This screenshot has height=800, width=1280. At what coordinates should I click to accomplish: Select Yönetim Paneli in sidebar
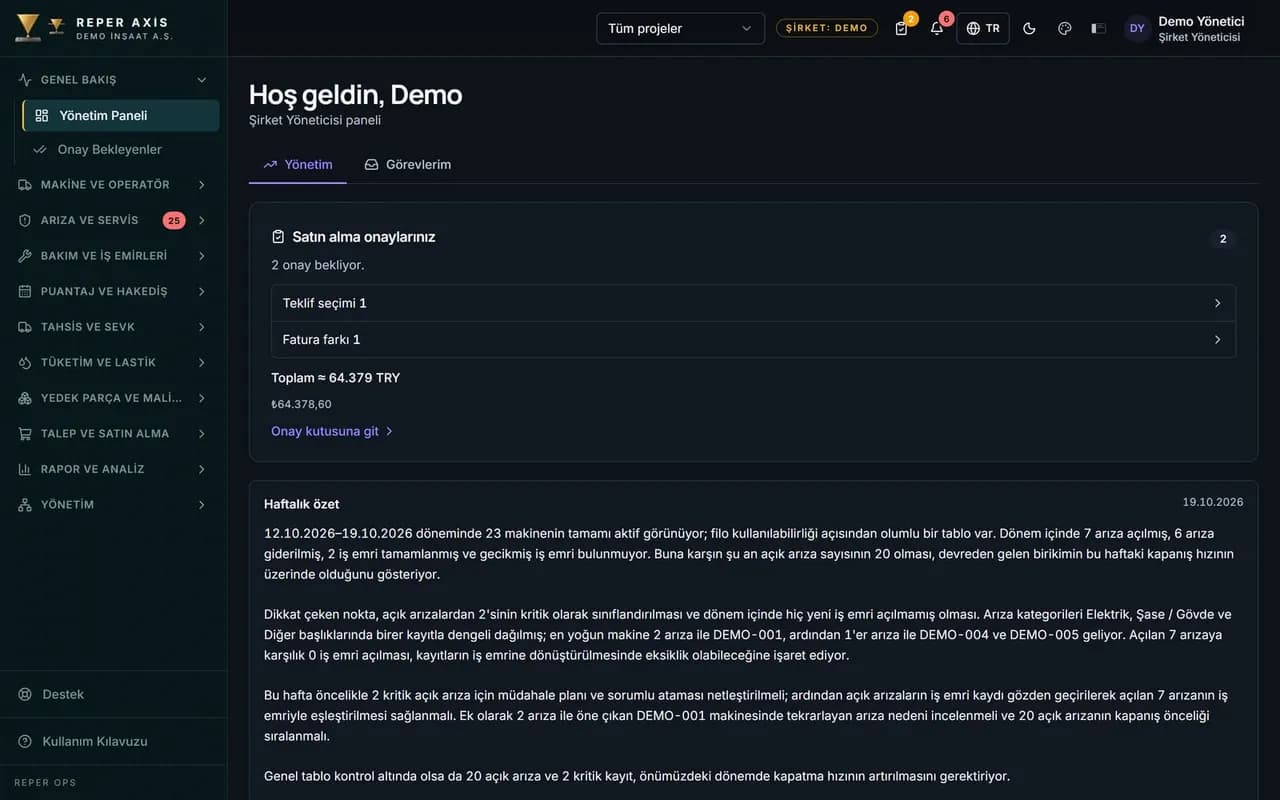(x=121, y=115)
